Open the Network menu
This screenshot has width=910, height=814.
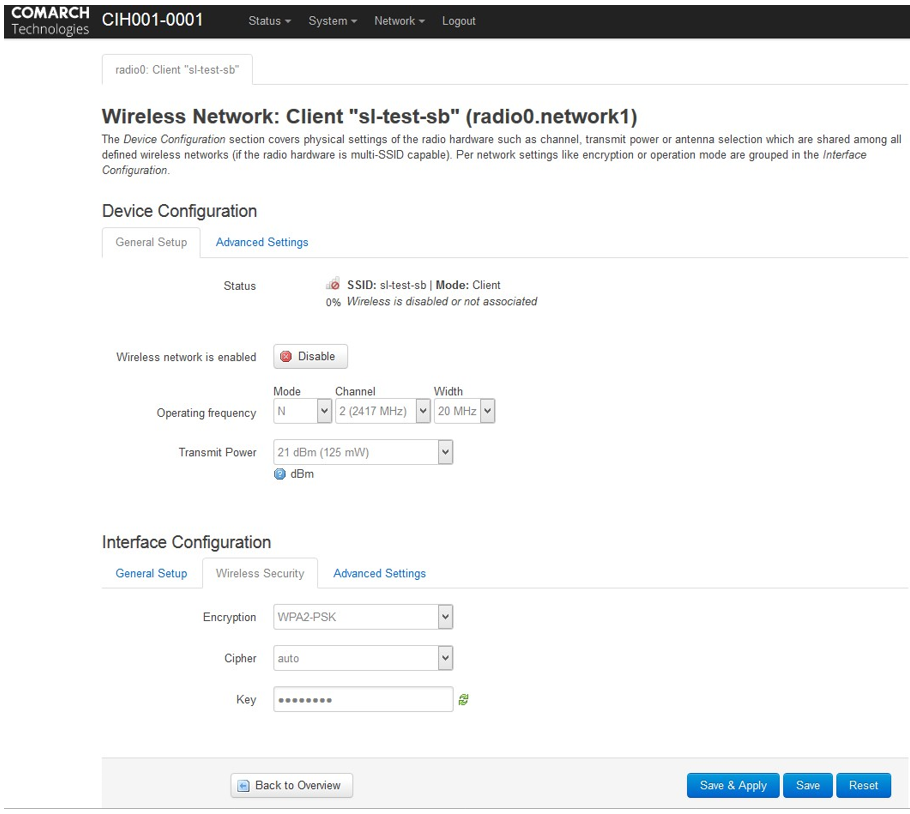coord(399,21)
